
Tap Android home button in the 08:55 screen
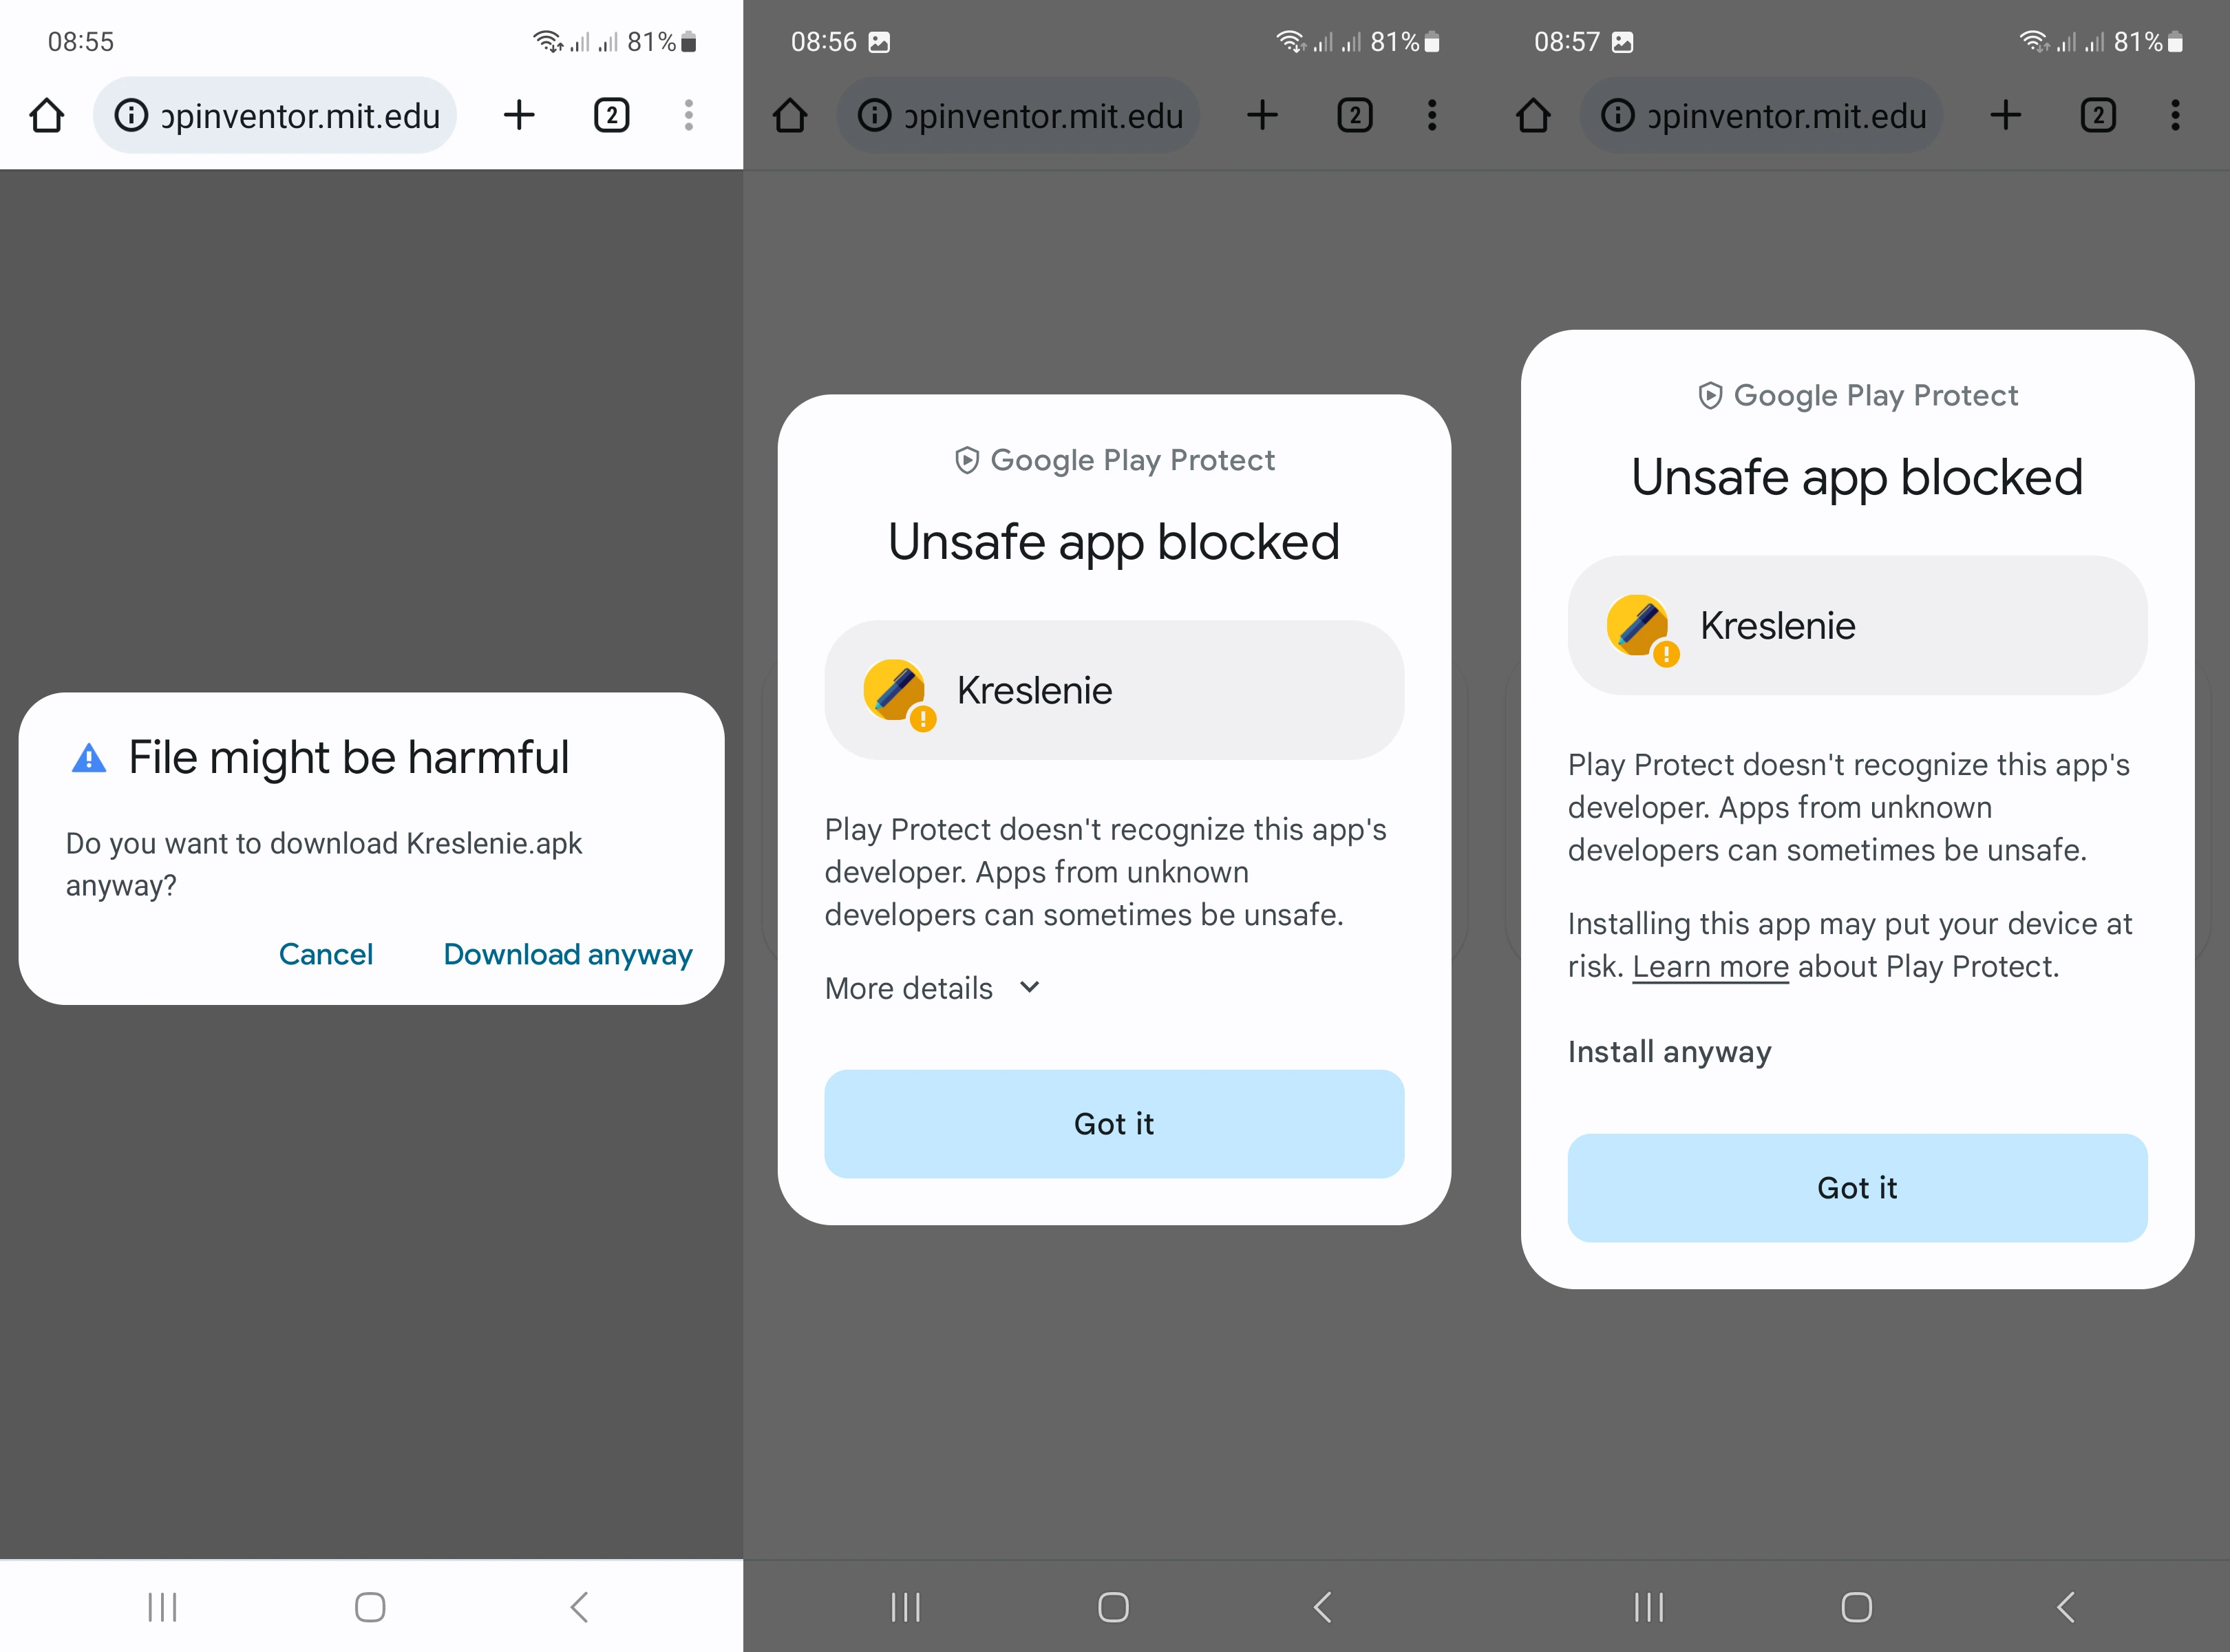pos(370,1607)
